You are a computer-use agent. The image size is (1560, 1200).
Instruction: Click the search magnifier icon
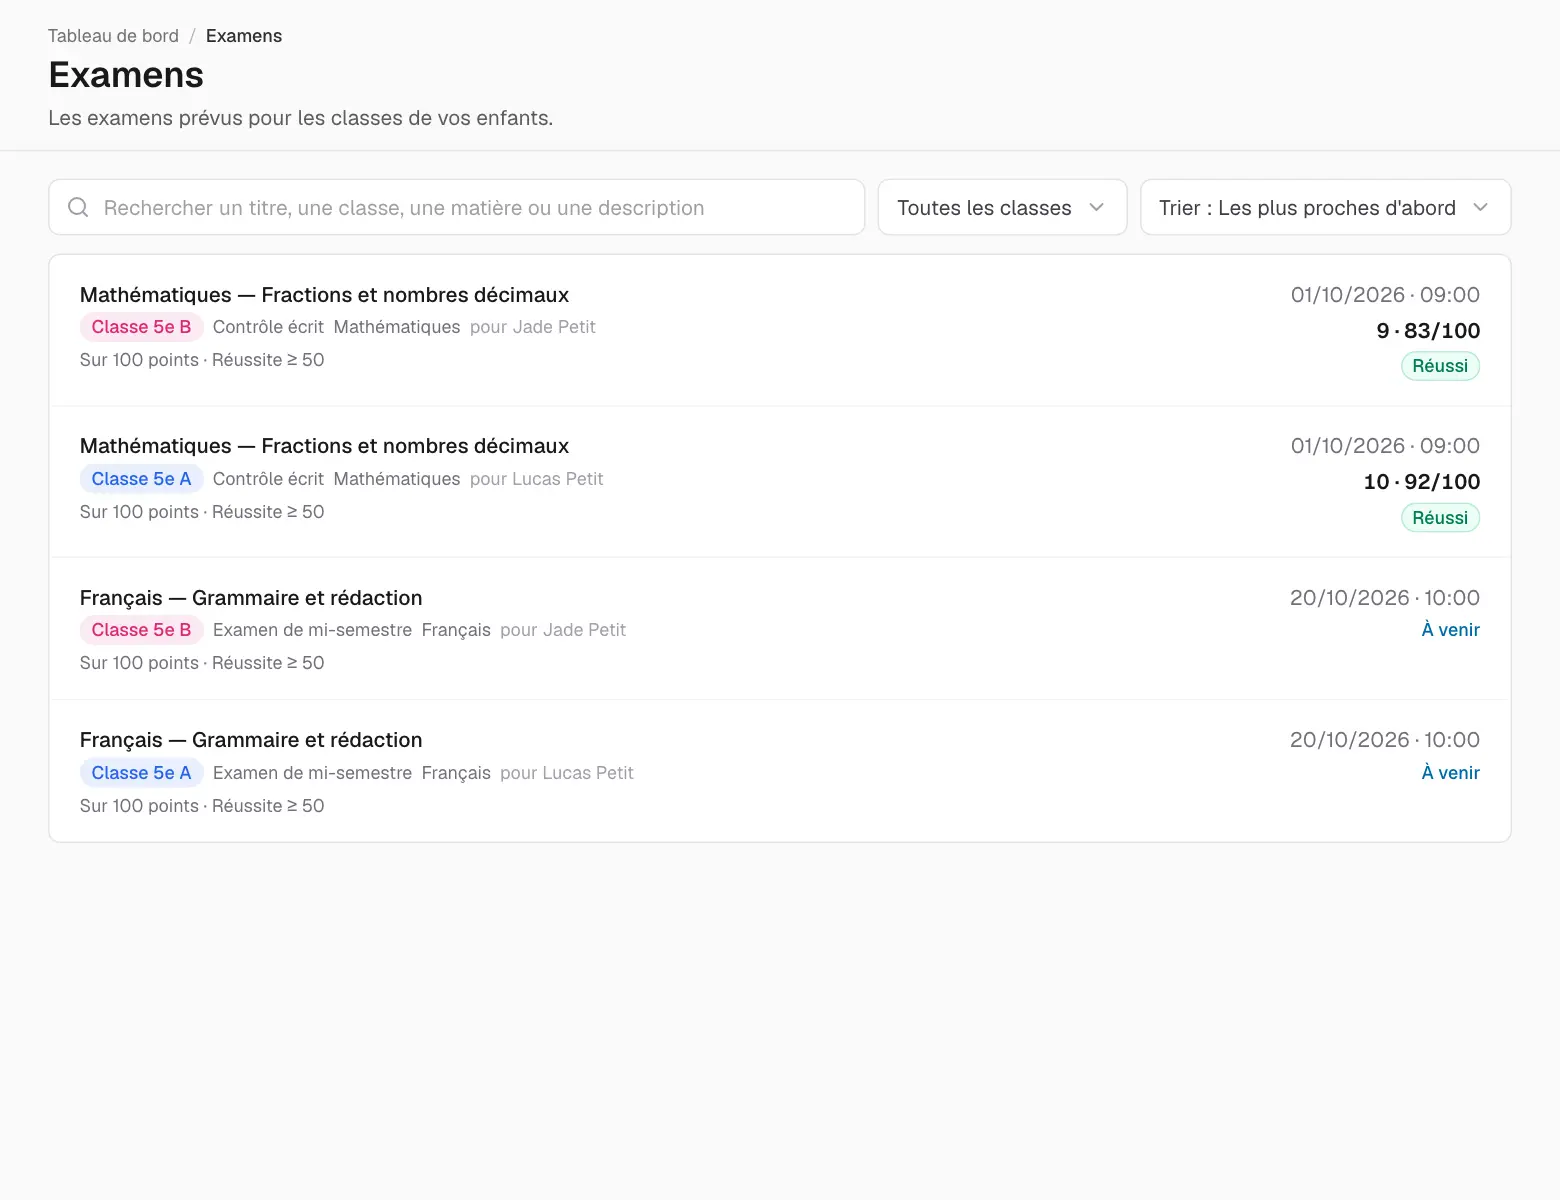[x=78, y=207]
